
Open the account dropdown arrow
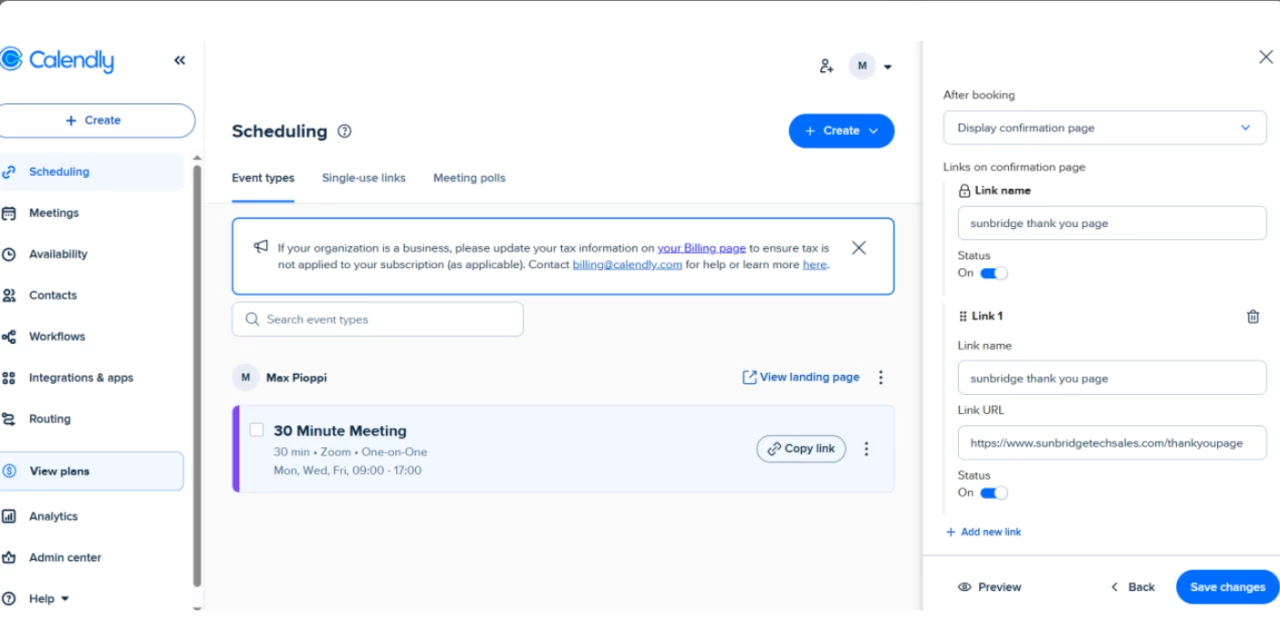(x=888, y=67)
